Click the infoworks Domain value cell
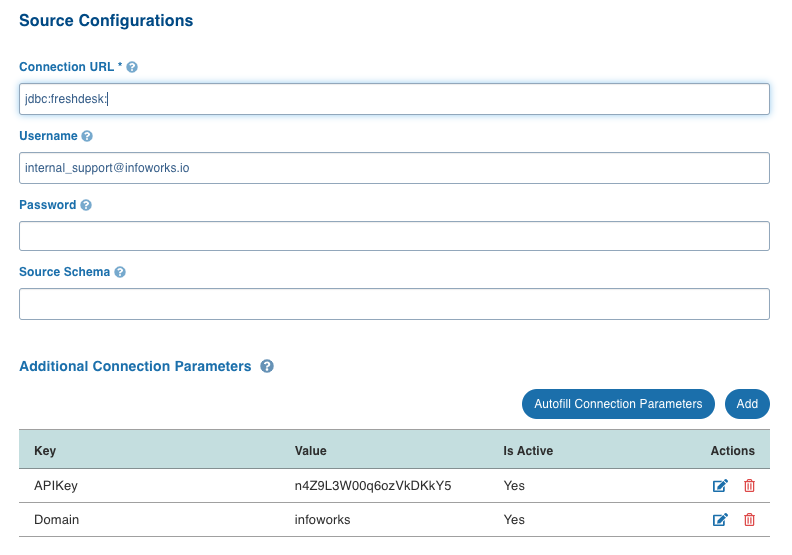The height and width of the screenshot is (555, 792). (x=322, y=520)
